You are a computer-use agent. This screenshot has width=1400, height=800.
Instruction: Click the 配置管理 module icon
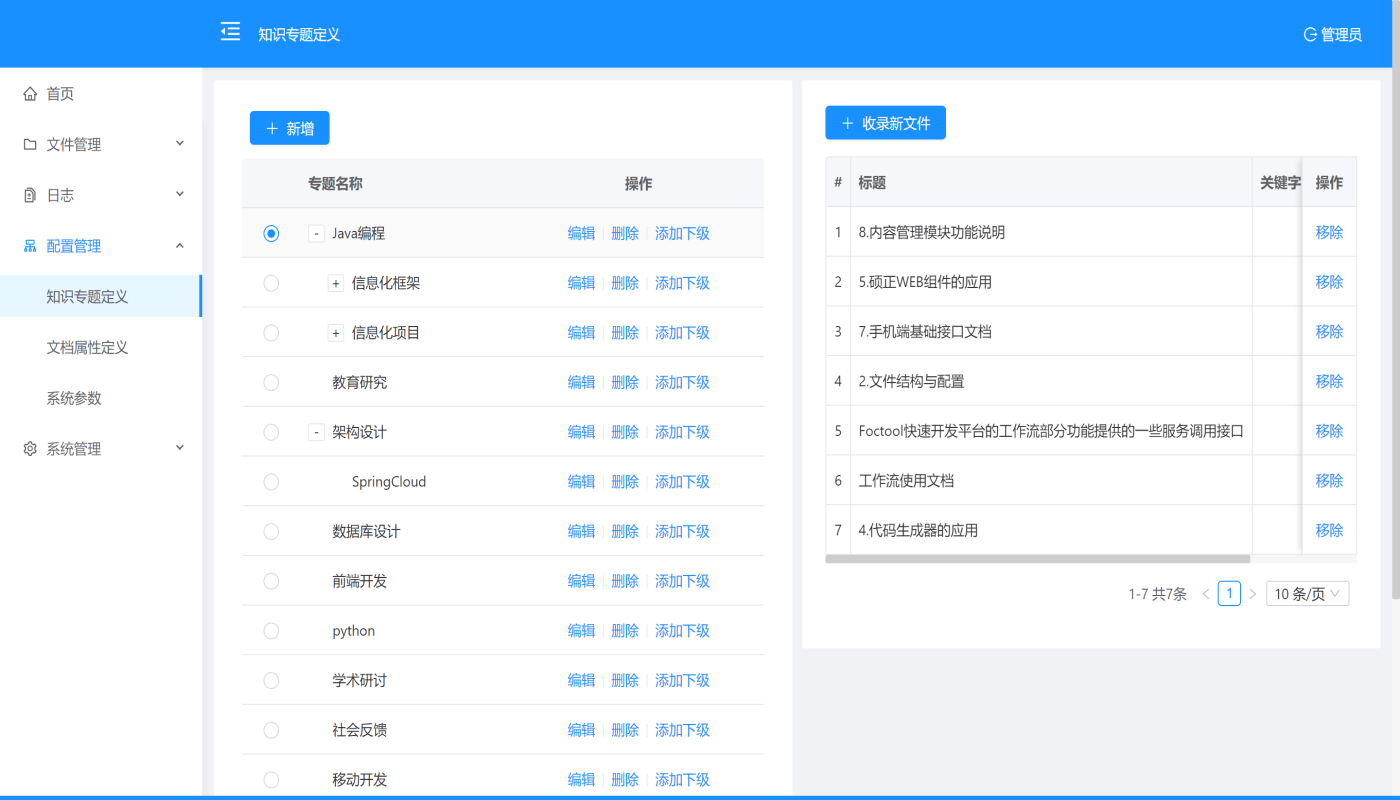click(28, 245)
